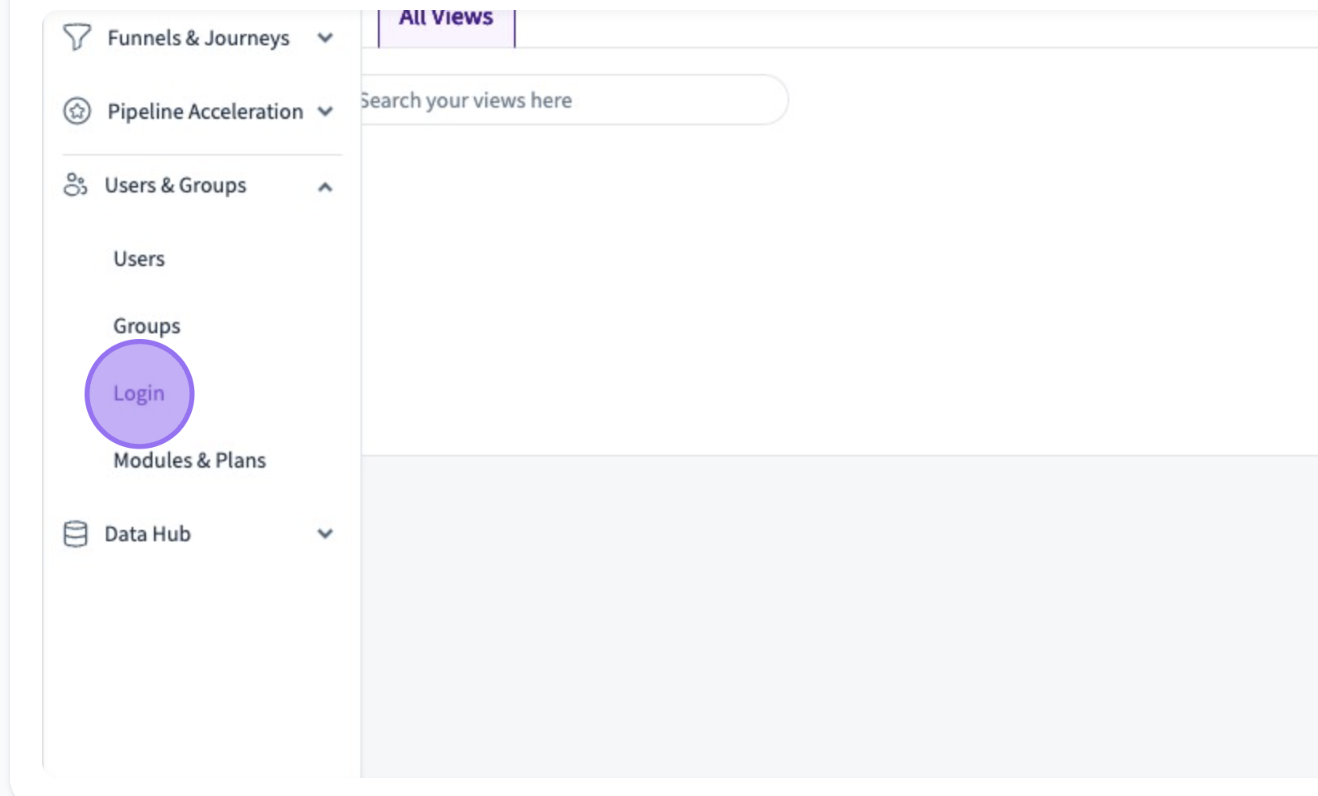1318x796 pixels.
Task: Click the empty views list area
Action: pyautogui.click(x=839, y=290)
